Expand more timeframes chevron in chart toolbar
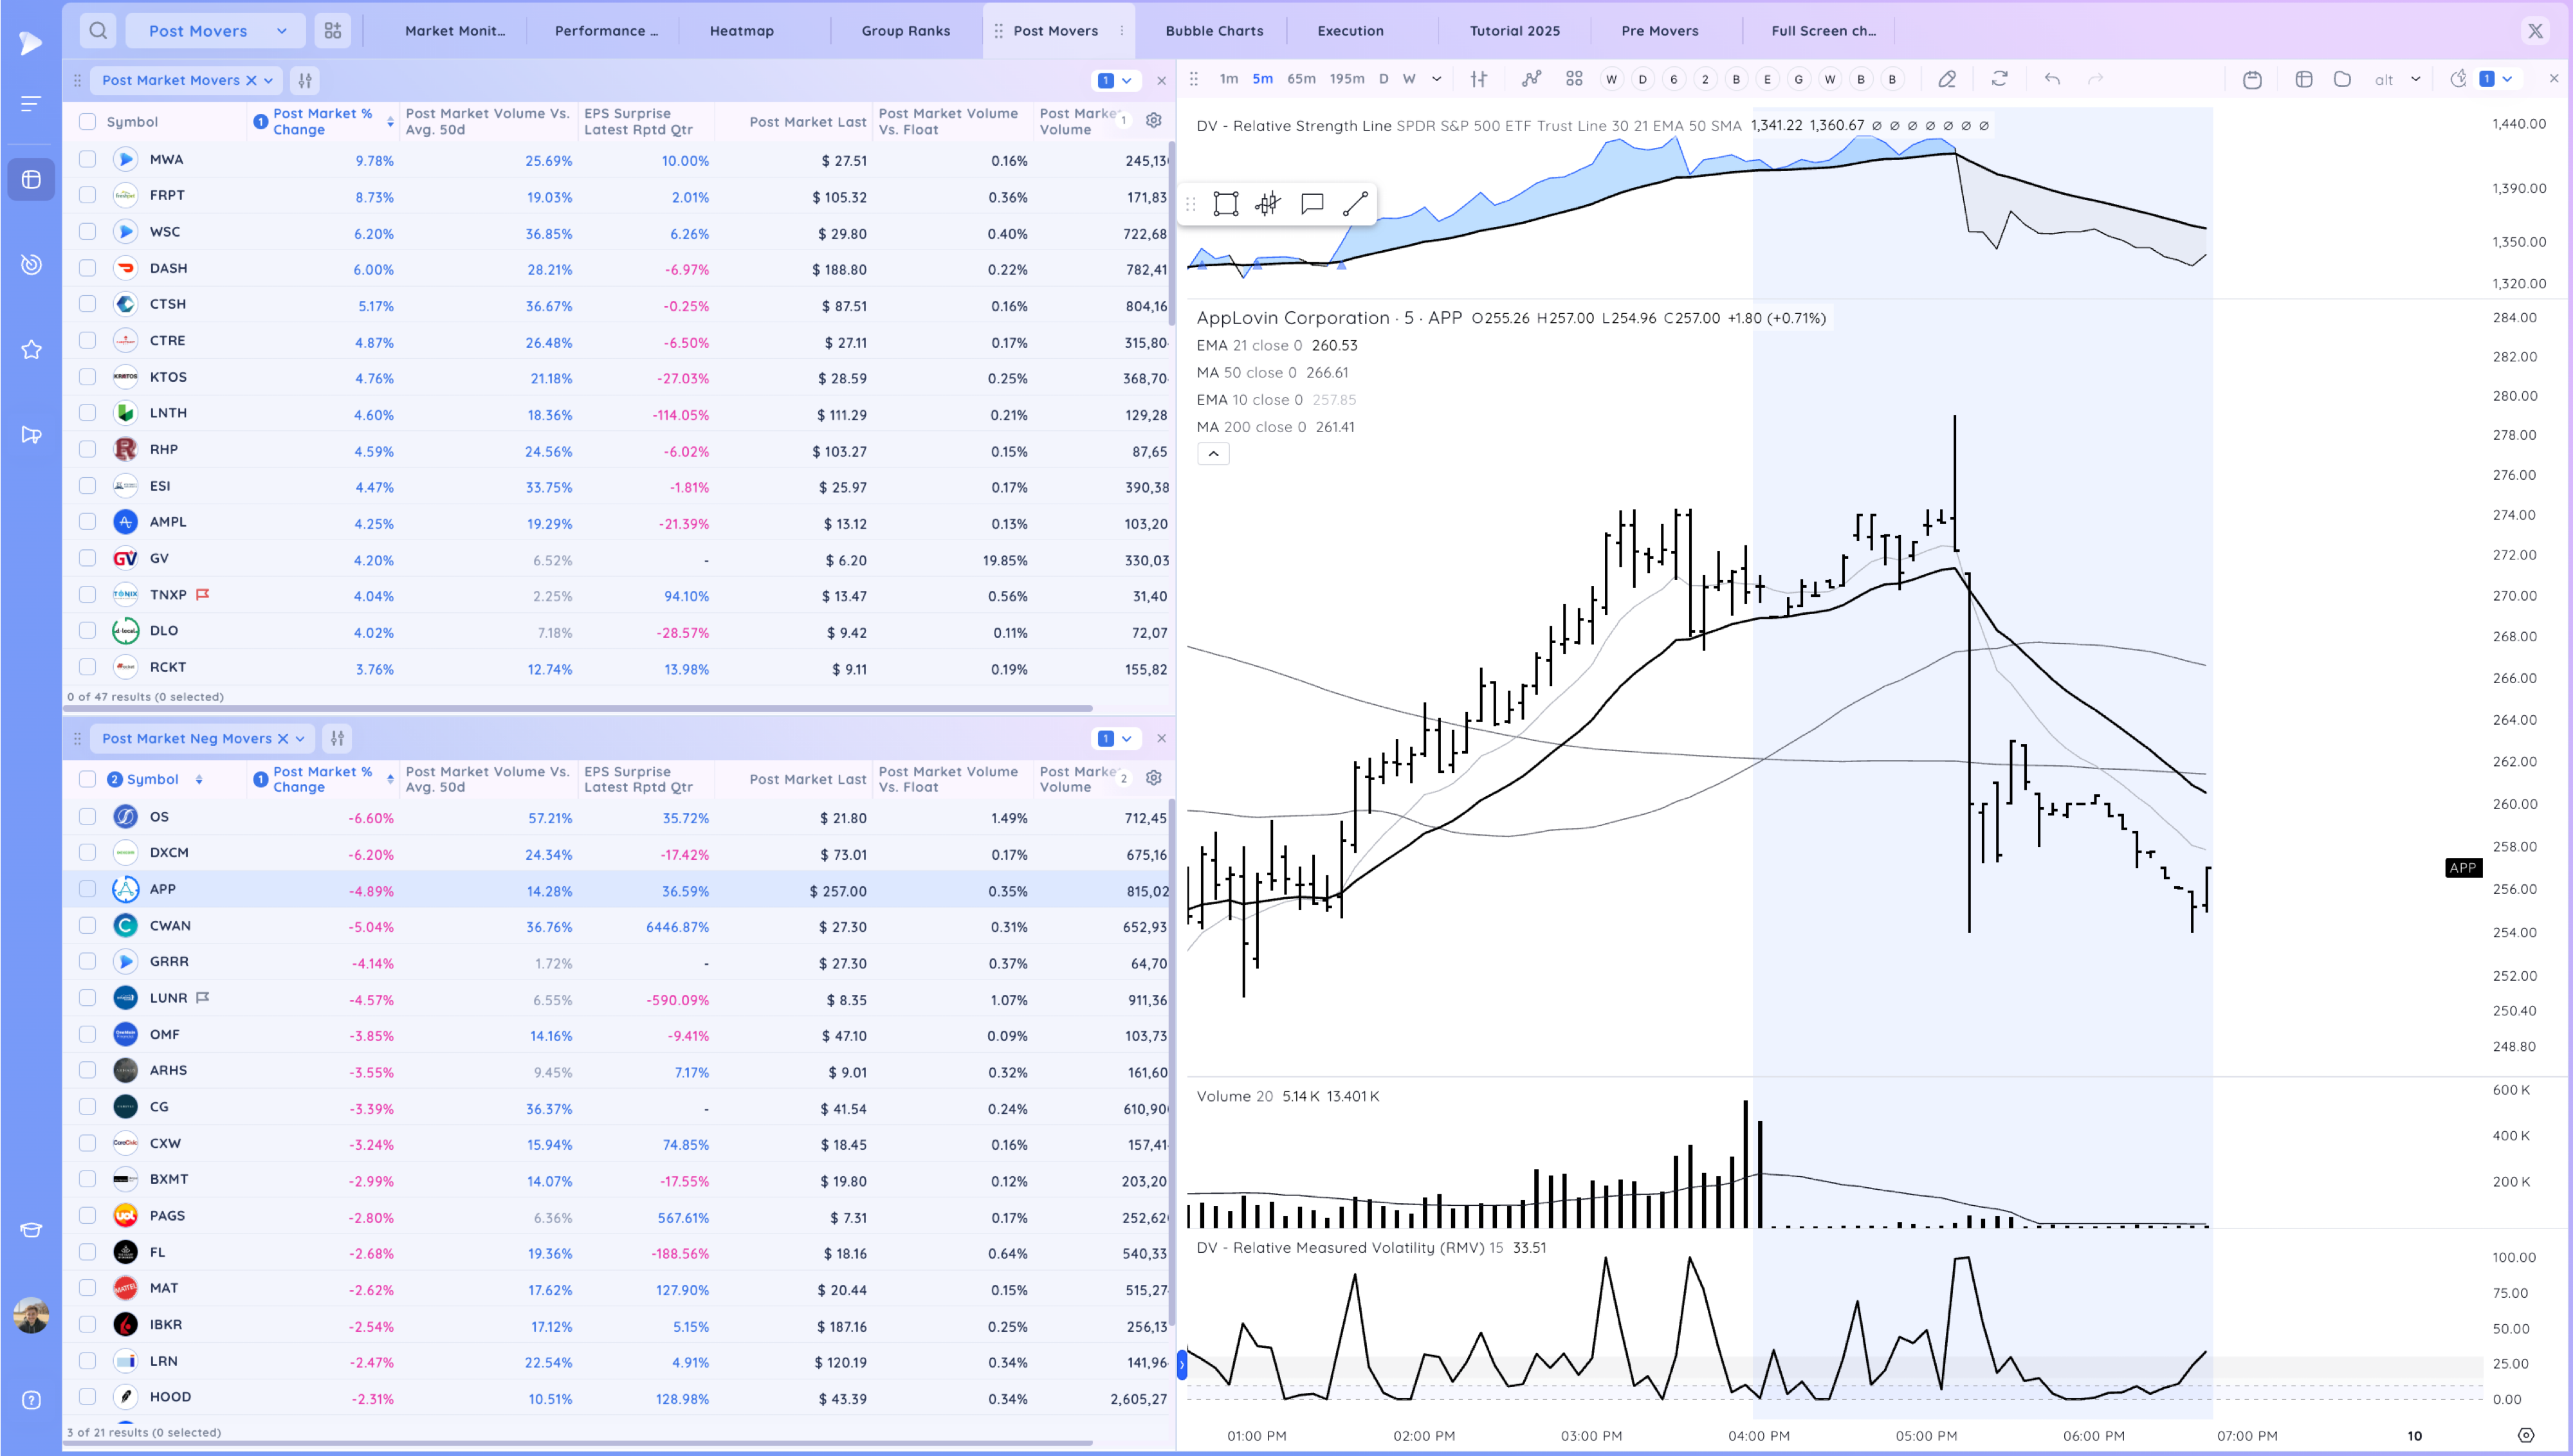Screen dimensions: 2573x1456 (1437, 79)
